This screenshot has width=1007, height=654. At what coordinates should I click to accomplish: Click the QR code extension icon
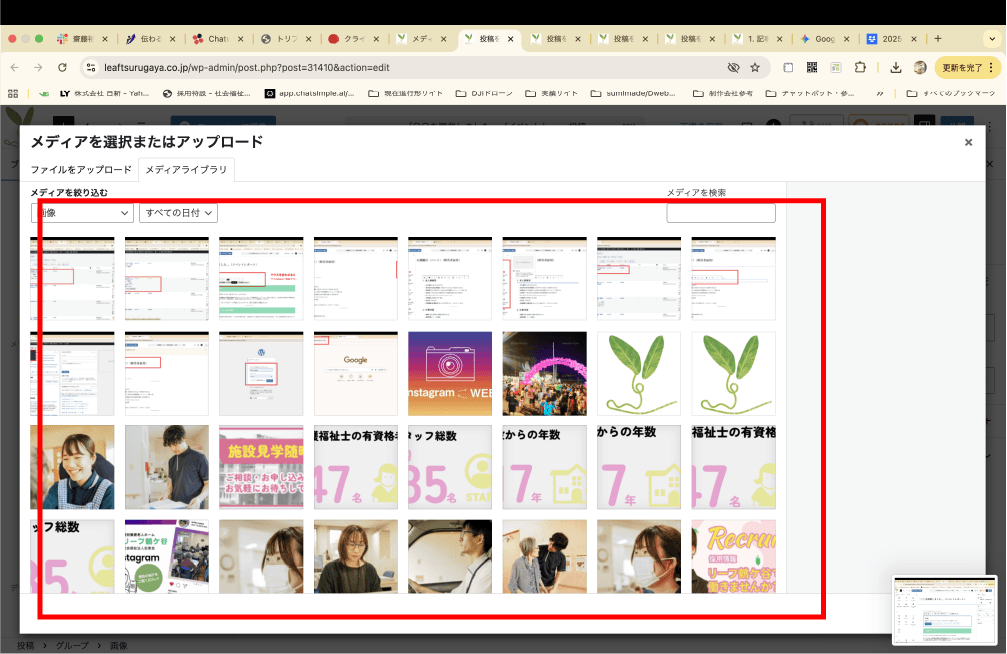[812, 68]
